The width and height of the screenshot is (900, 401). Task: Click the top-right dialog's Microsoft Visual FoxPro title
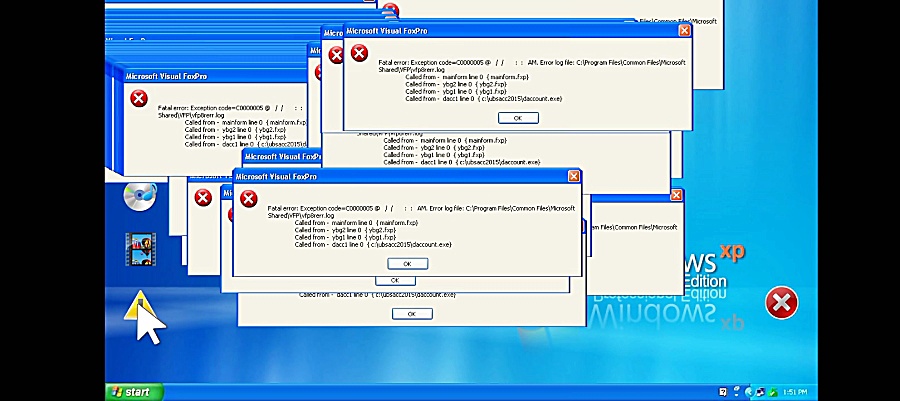pos(387,31)
